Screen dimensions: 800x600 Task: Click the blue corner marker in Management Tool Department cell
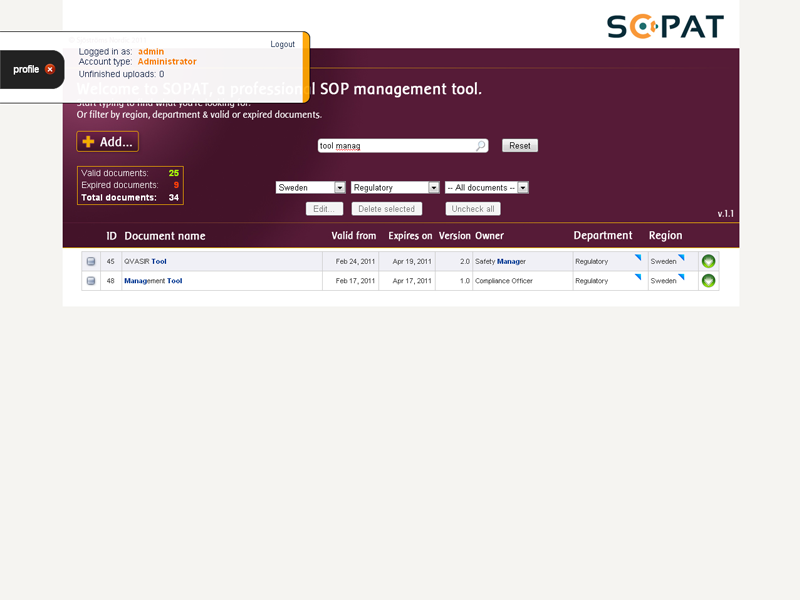pyautogui.click(x=638, y=277)
